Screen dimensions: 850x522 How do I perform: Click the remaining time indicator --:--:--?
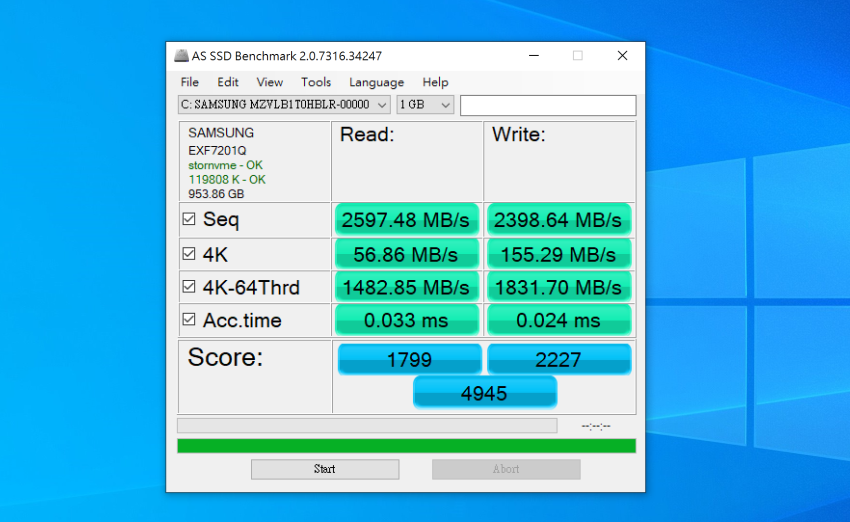pos(596,426)
